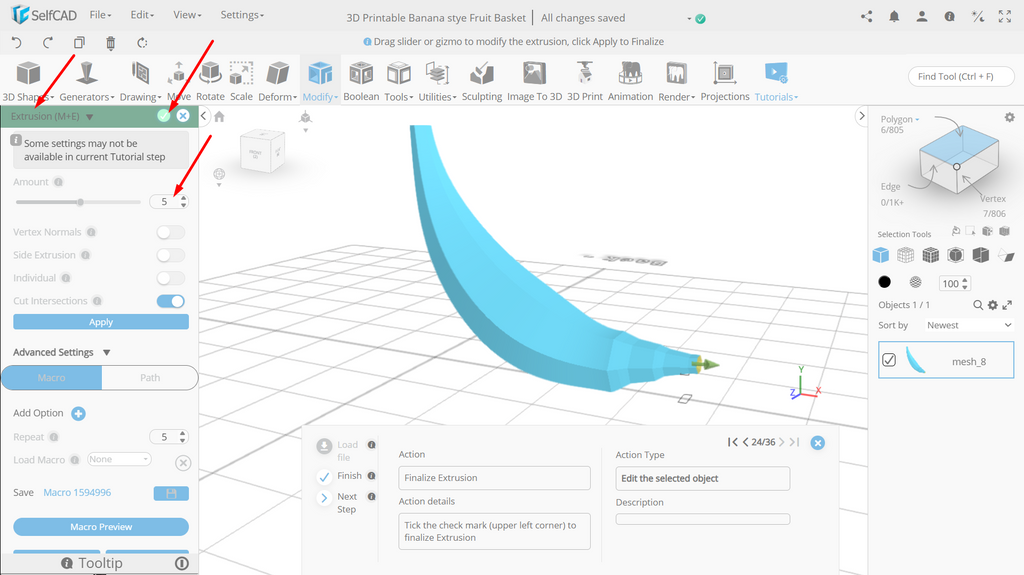Viewport: 1024px width, 575px height.
Task: Open the Load Macro None dropdown
Action: [120, 459]
